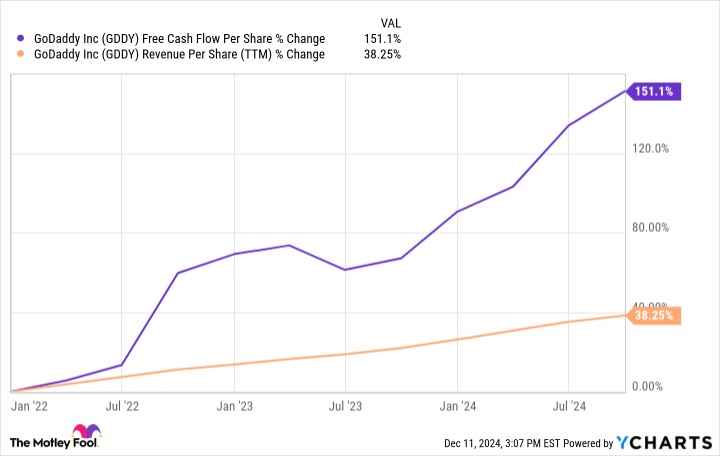
Task: Select the purple 151.1% value flag
Action: (x=653, y=91)
